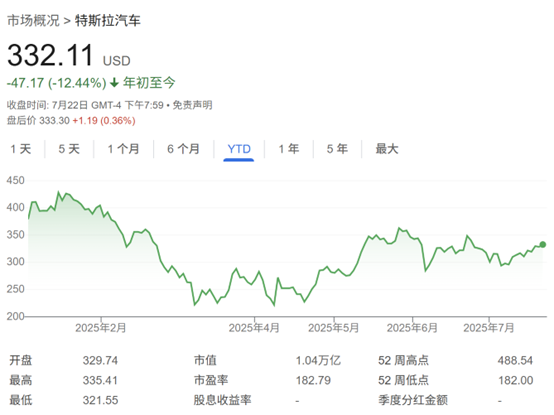
Task: Click the -47.17 (-12.44%) change value
Action: click(57, 83)
